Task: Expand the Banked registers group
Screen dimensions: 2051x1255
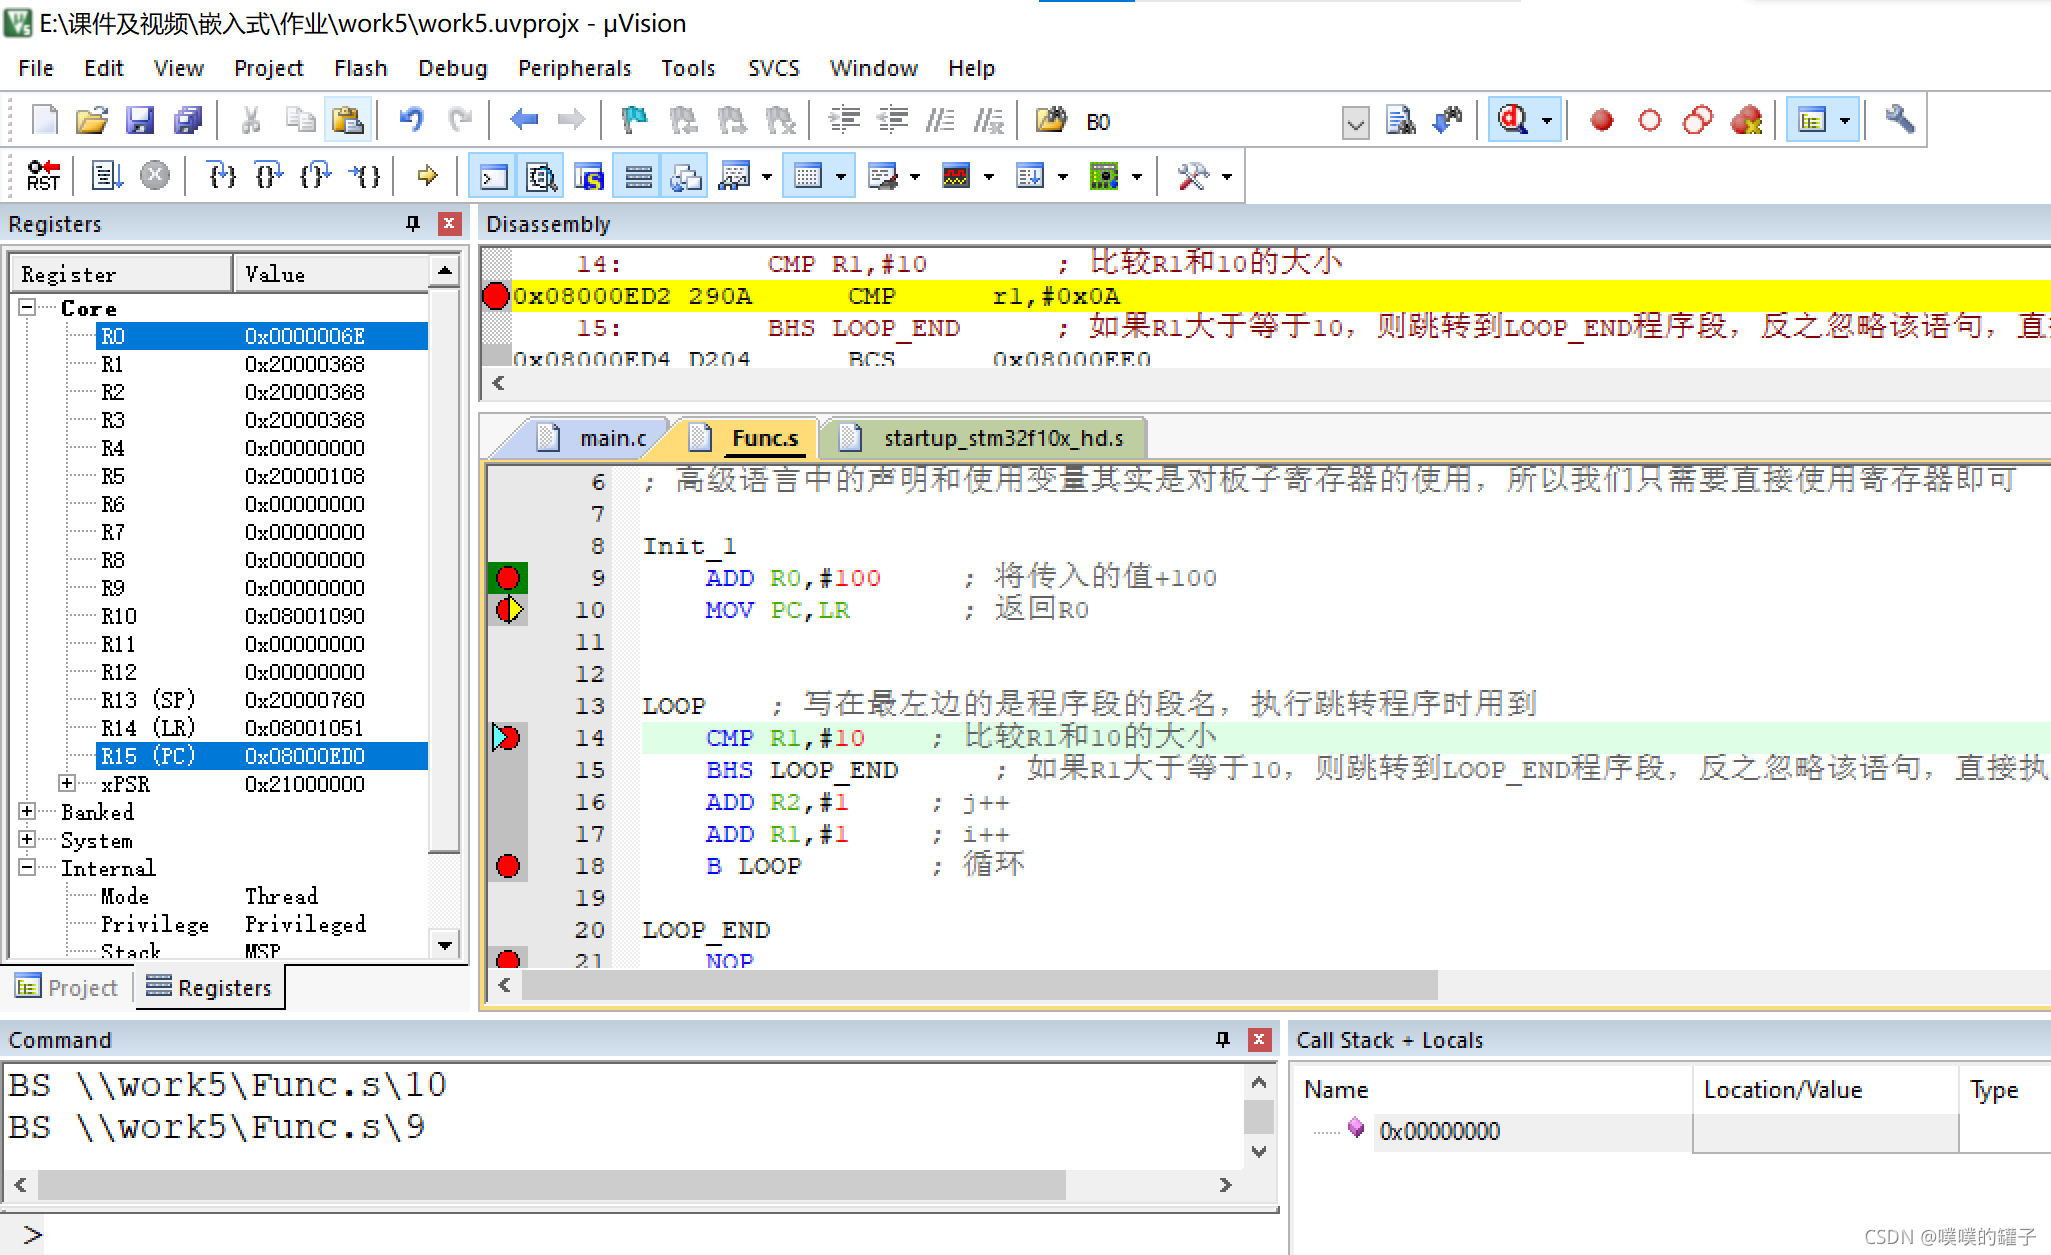Action: coord(28,811)
